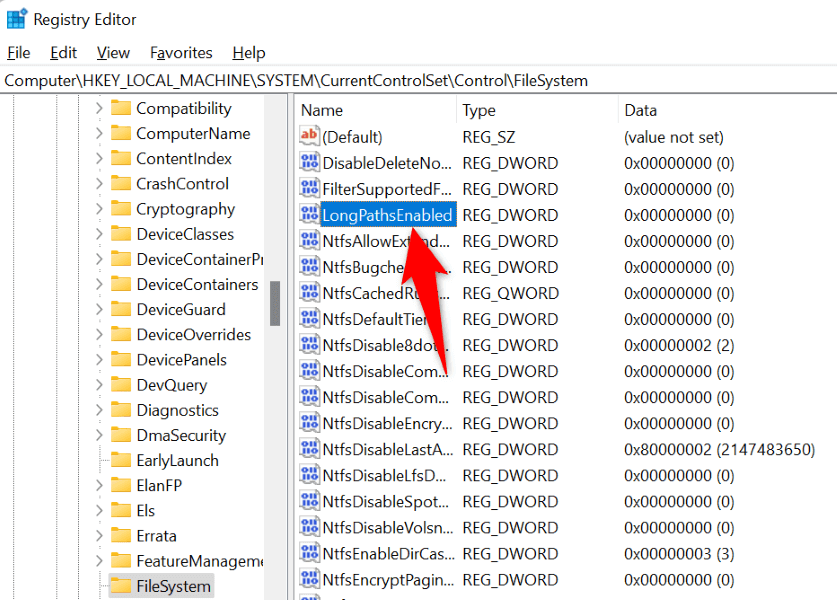Click the NtfsDisableVolsn... value icon

coord(310,527)
